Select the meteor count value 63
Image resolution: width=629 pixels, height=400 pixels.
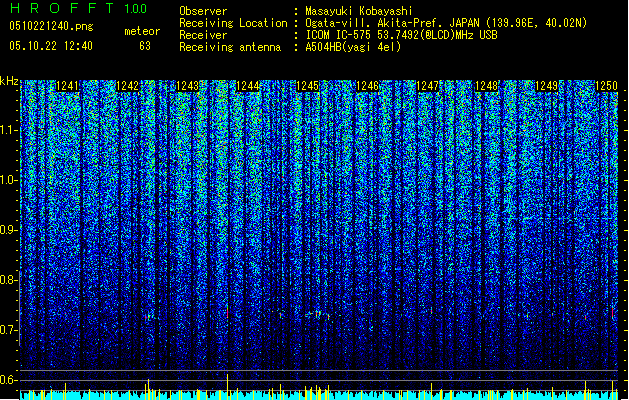coord(145,46)
